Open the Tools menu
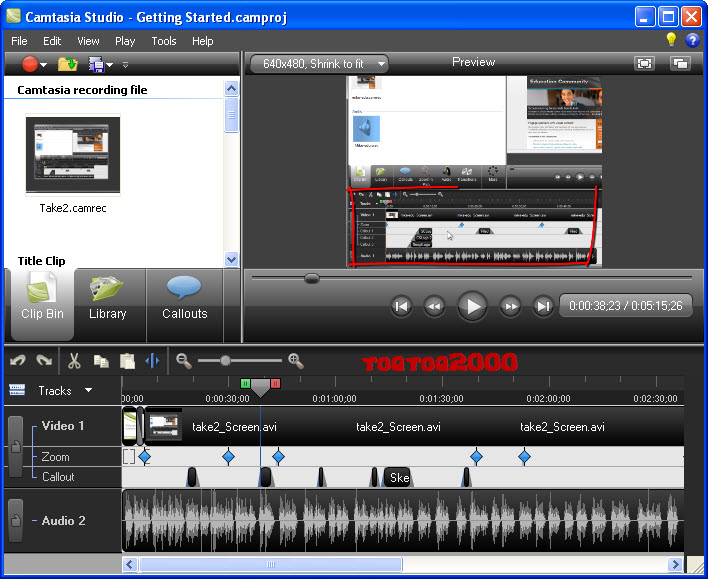Viewport: 708px width, 579px height. (163, 41)
